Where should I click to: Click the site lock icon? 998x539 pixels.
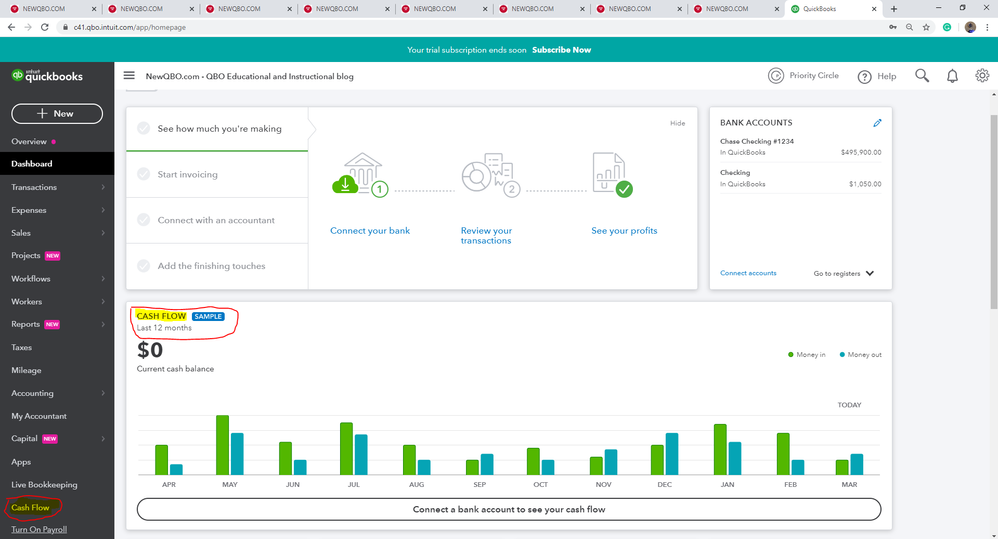point(66,27)
